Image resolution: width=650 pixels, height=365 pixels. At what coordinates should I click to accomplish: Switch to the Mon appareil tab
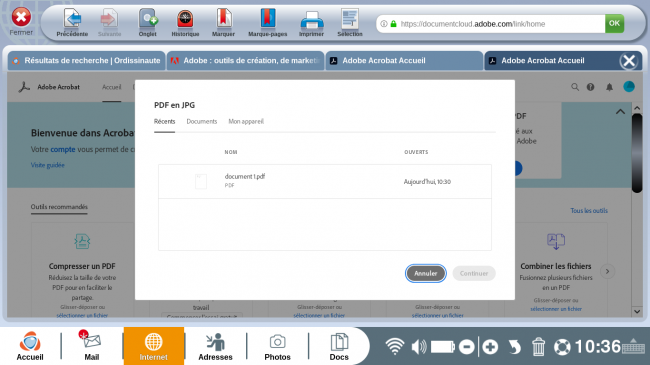pyautogui.click(x=246, y=122)
